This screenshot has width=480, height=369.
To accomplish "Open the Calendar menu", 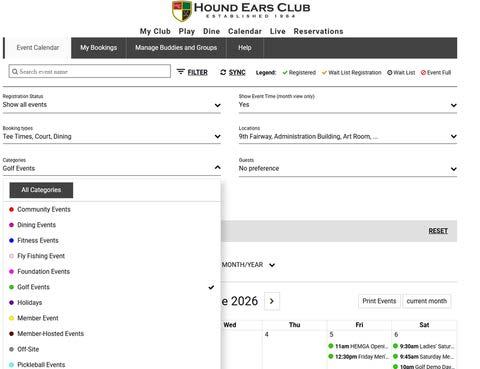I will (245, 31).
